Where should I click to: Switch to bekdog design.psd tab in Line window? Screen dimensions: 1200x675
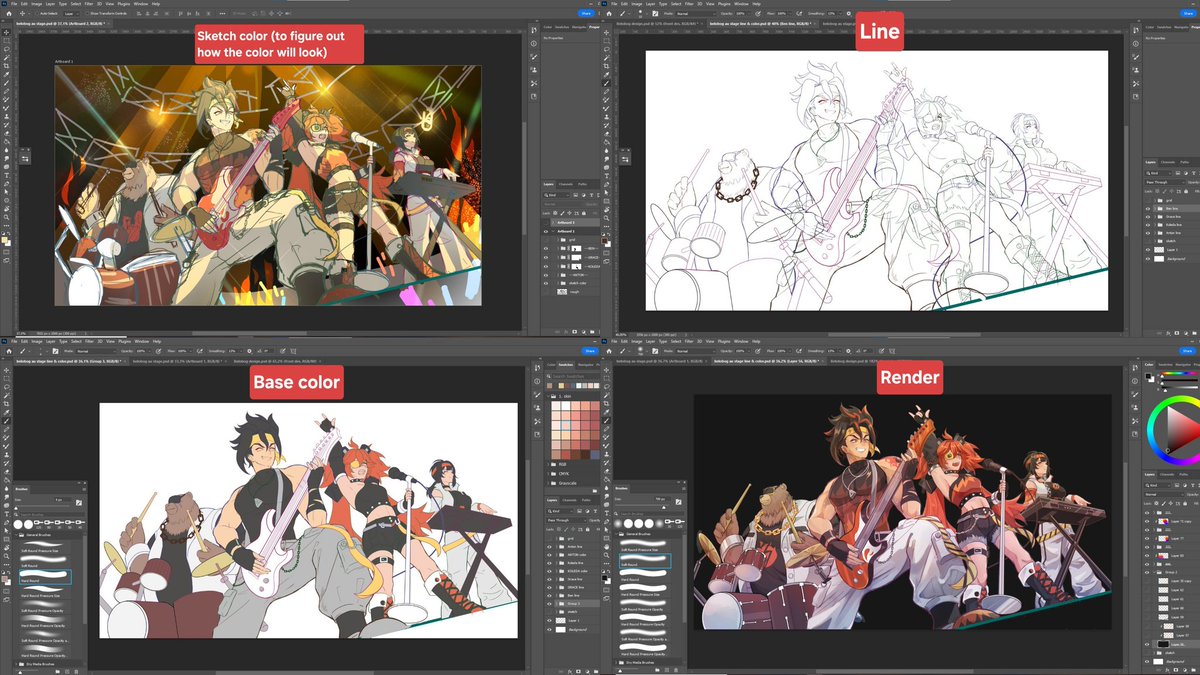click(659, 24)
